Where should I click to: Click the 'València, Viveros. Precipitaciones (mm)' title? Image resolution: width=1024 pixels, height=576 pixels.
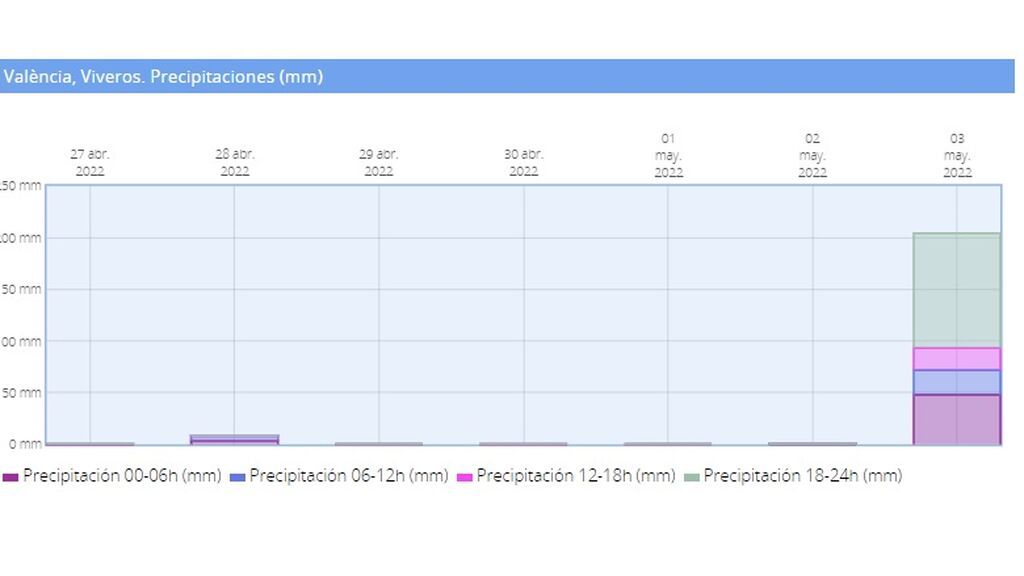click(x=163, y=76)
